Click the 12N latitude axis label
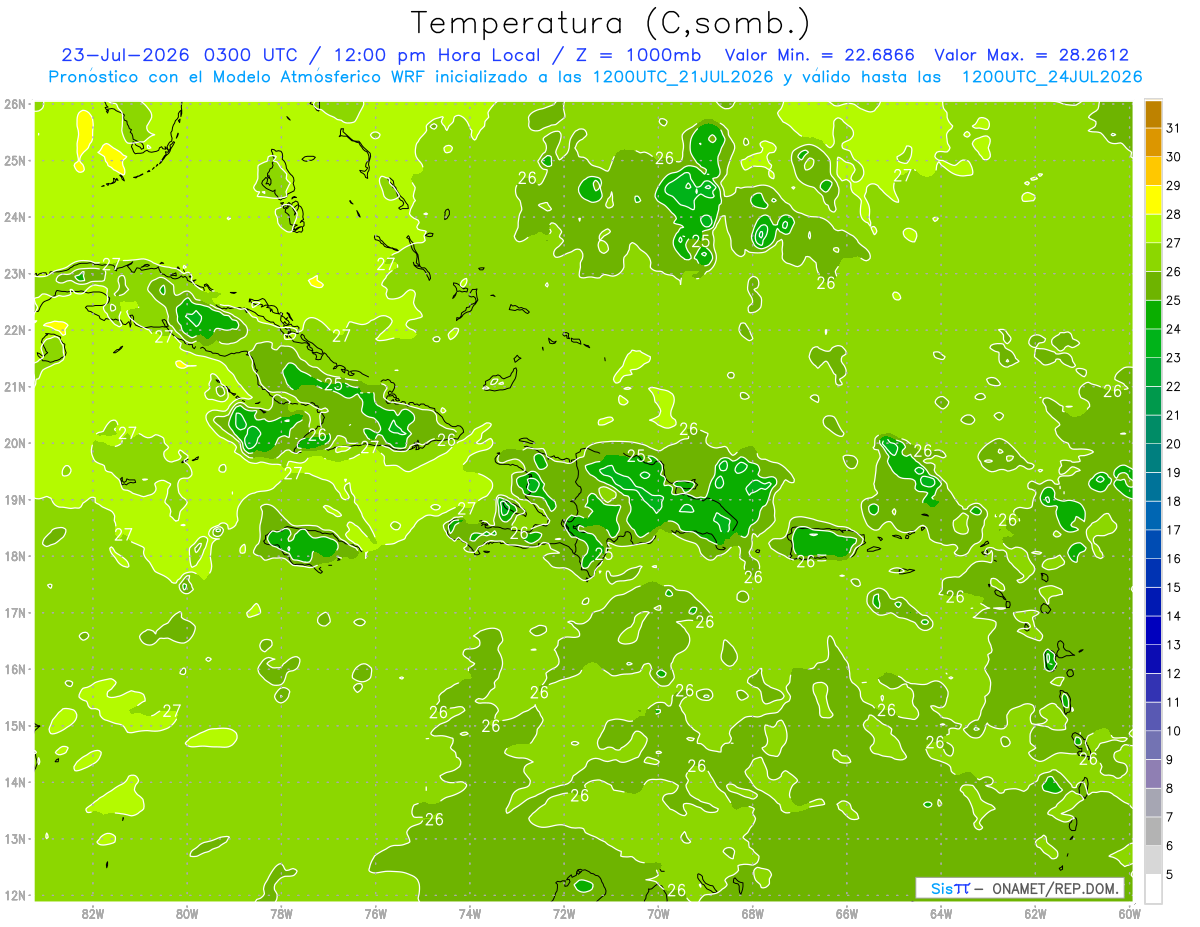This screenshot has width=1200, height=927. point(14,895)
